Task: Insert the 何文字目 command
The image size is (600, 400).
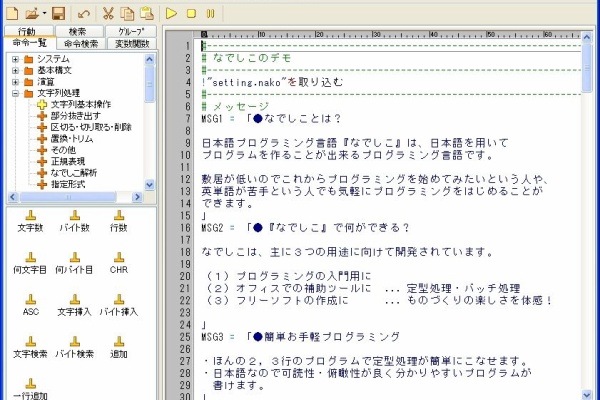Action: 30,264
